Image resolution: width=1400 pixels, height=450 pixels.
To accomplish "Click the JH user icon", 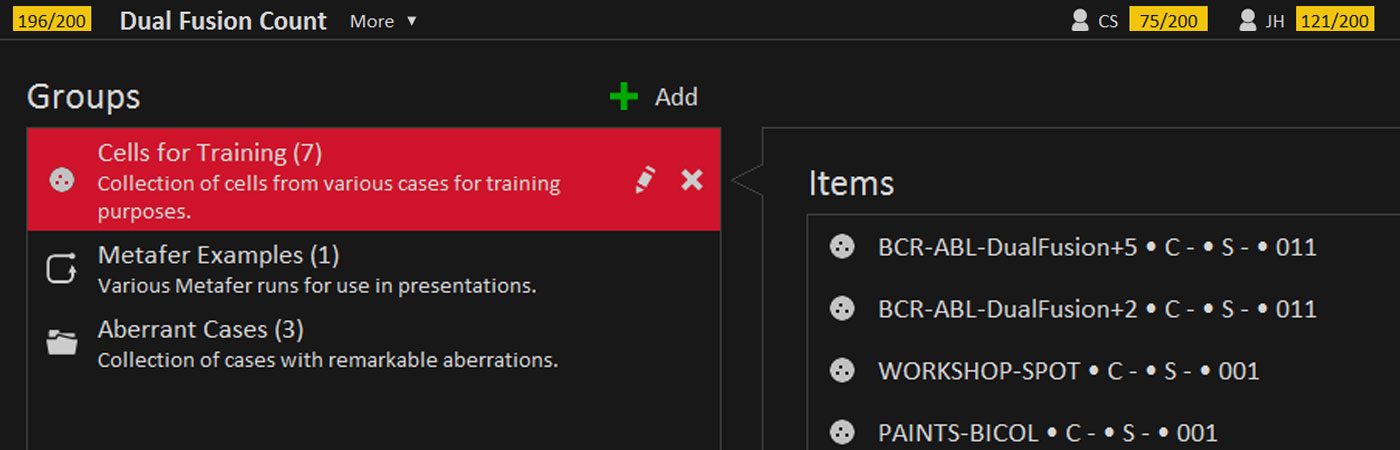I will pyautogui.click(x=1247, y=20).
